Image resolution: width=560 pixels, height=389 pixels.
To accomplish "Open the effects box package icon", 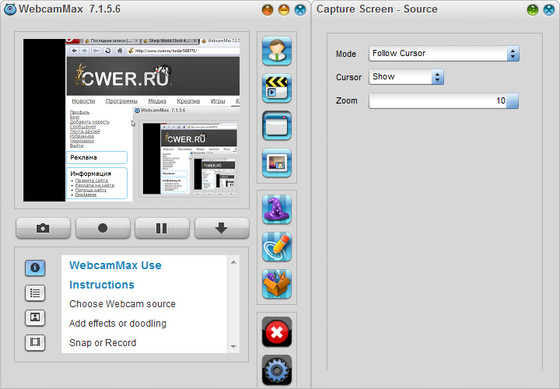I will coord(277,284).
